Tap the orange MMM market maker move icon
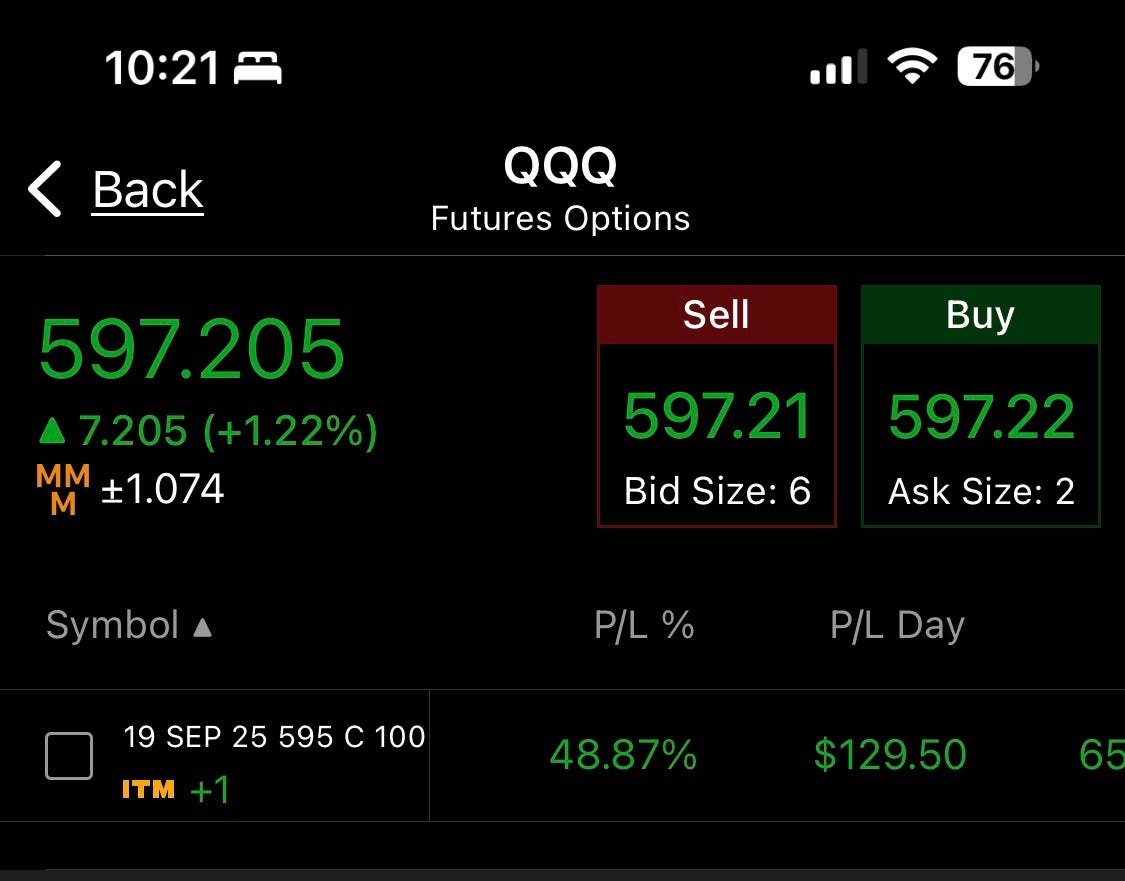This screenshot has width=1125, height=881. [63, 490]
